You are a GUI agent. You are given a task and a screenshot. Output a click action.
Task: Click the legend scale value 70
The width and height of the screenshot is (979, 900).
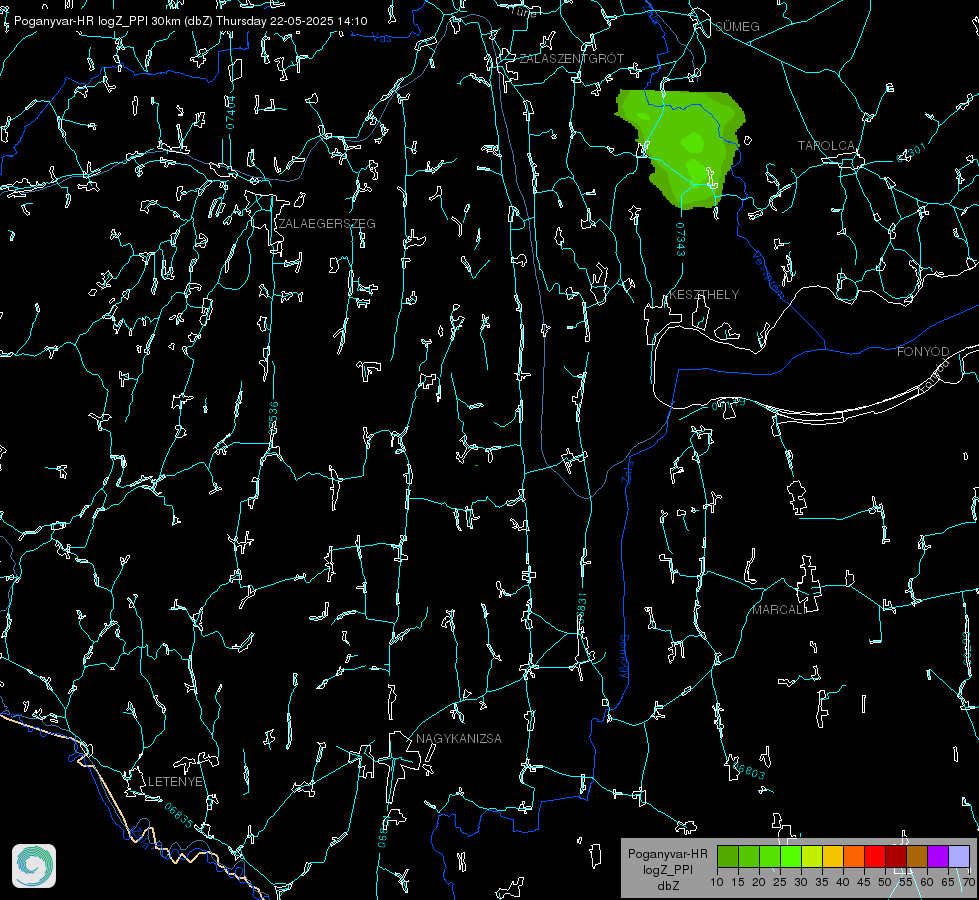pyautogui.click(x=968, y=882)
